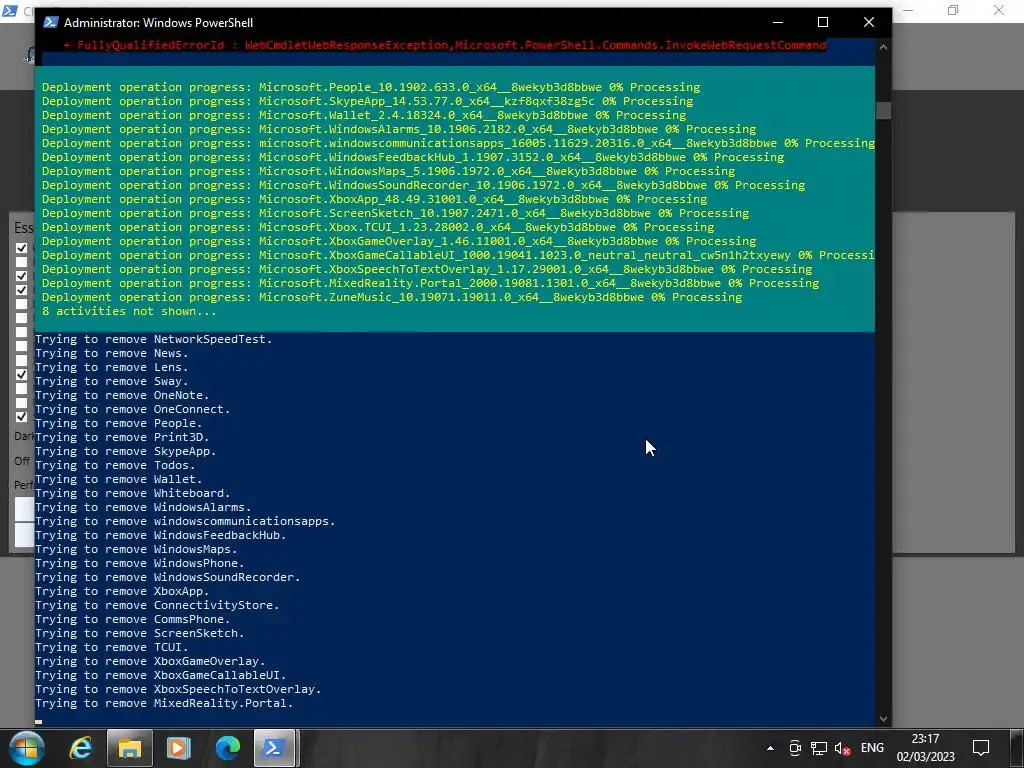This screenshot has height=768, width=1024.
Task: Click 'Trying to remove OneNote.' line
Action: [122, 396]
